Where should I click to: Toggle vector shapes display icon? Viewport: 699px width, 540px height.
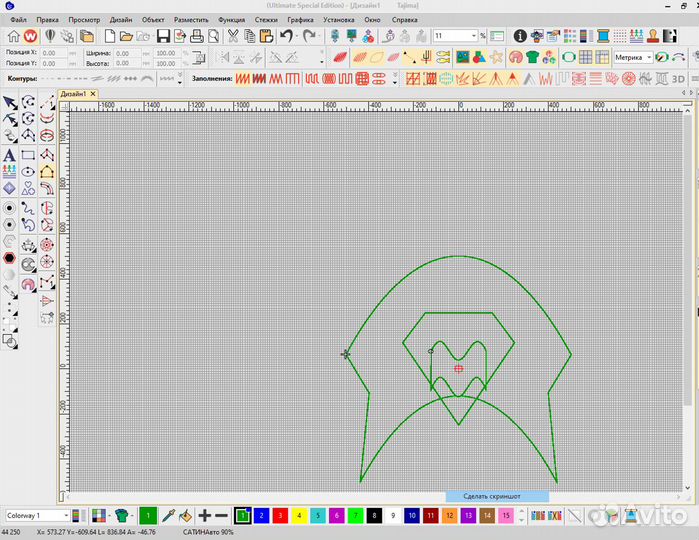479,57
